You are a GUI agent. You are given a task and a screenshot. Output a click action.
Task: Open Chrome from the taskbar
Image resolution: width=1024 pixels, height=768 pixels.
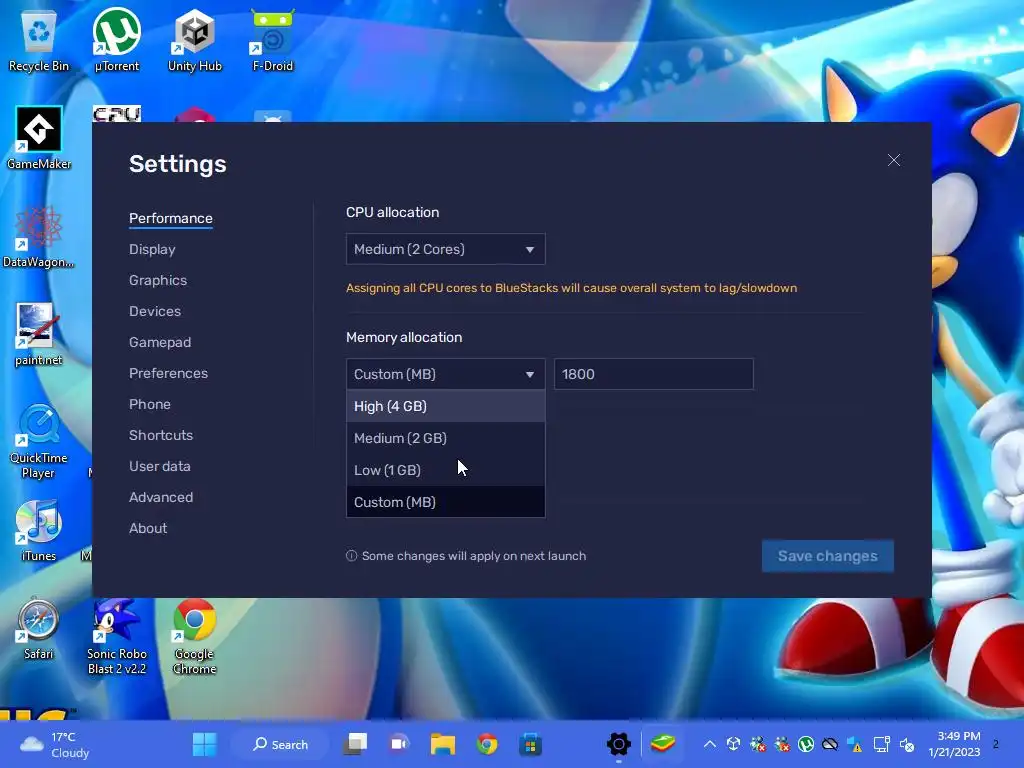(x=487, y=744)
